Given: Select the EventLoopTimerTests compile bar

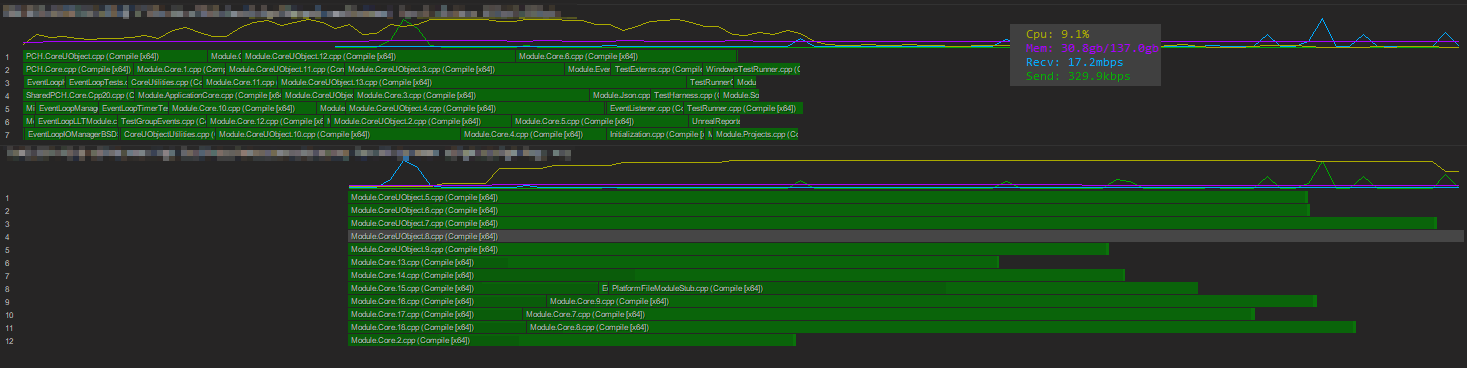Looking at the screenshot, I should coord(134,108).
